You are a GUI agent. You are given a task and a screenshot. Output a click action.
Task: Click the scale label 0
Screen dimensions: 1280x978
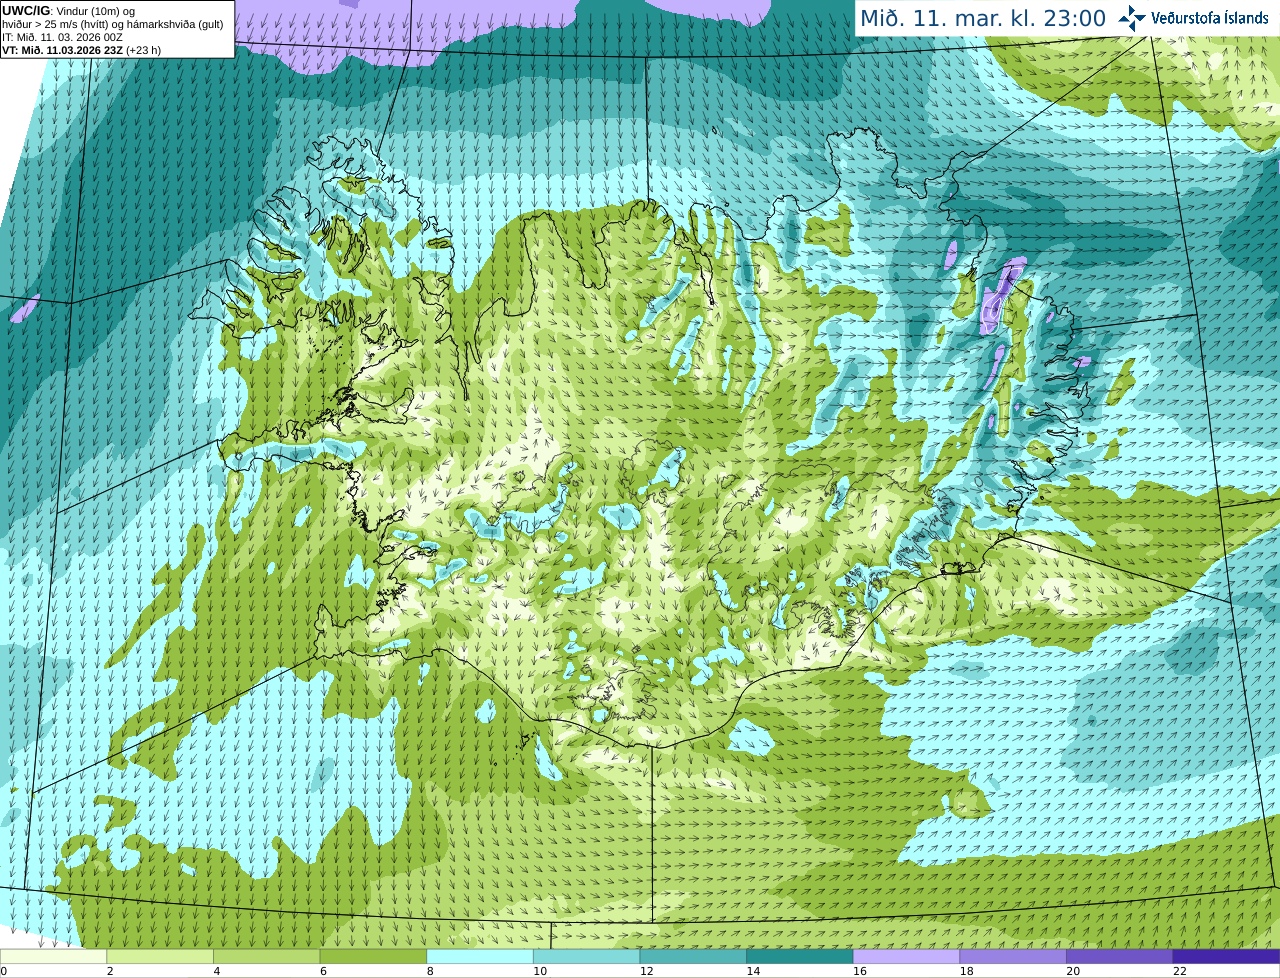tap(4, 971)
